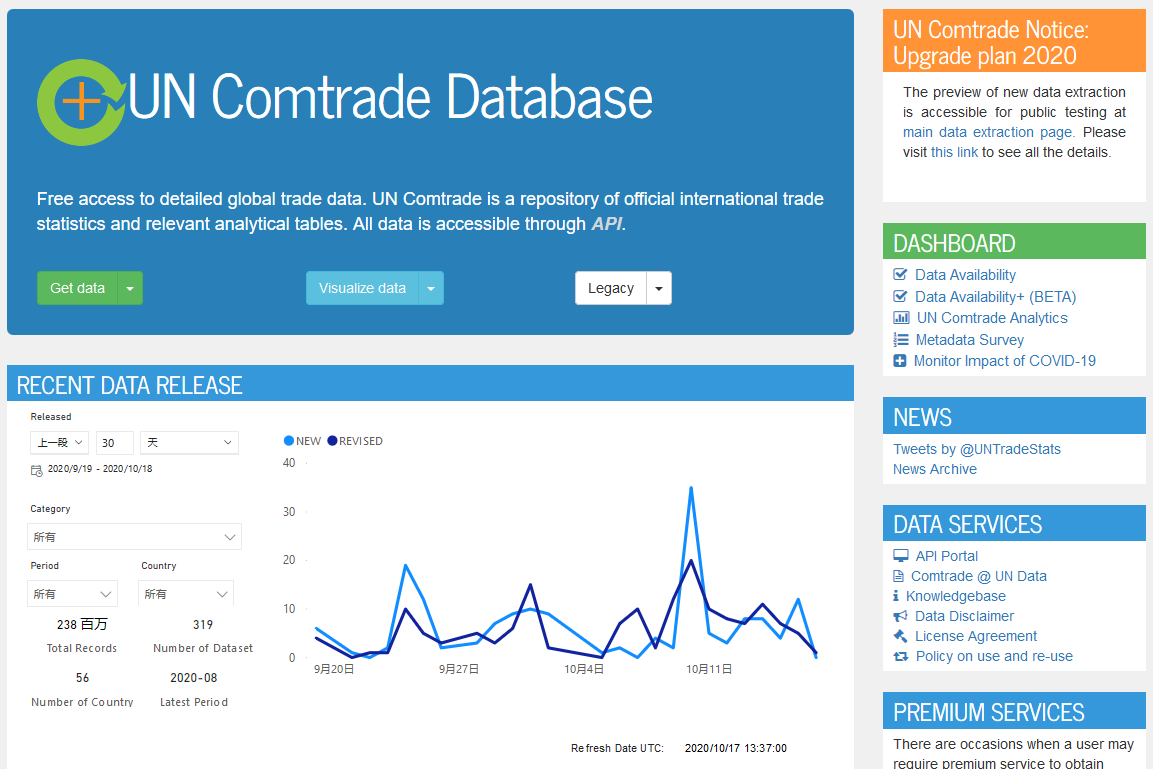Open the time unit dropdown 天
Screen dimensions: 1153x769
pyautogui.click(x=190, y=443)
